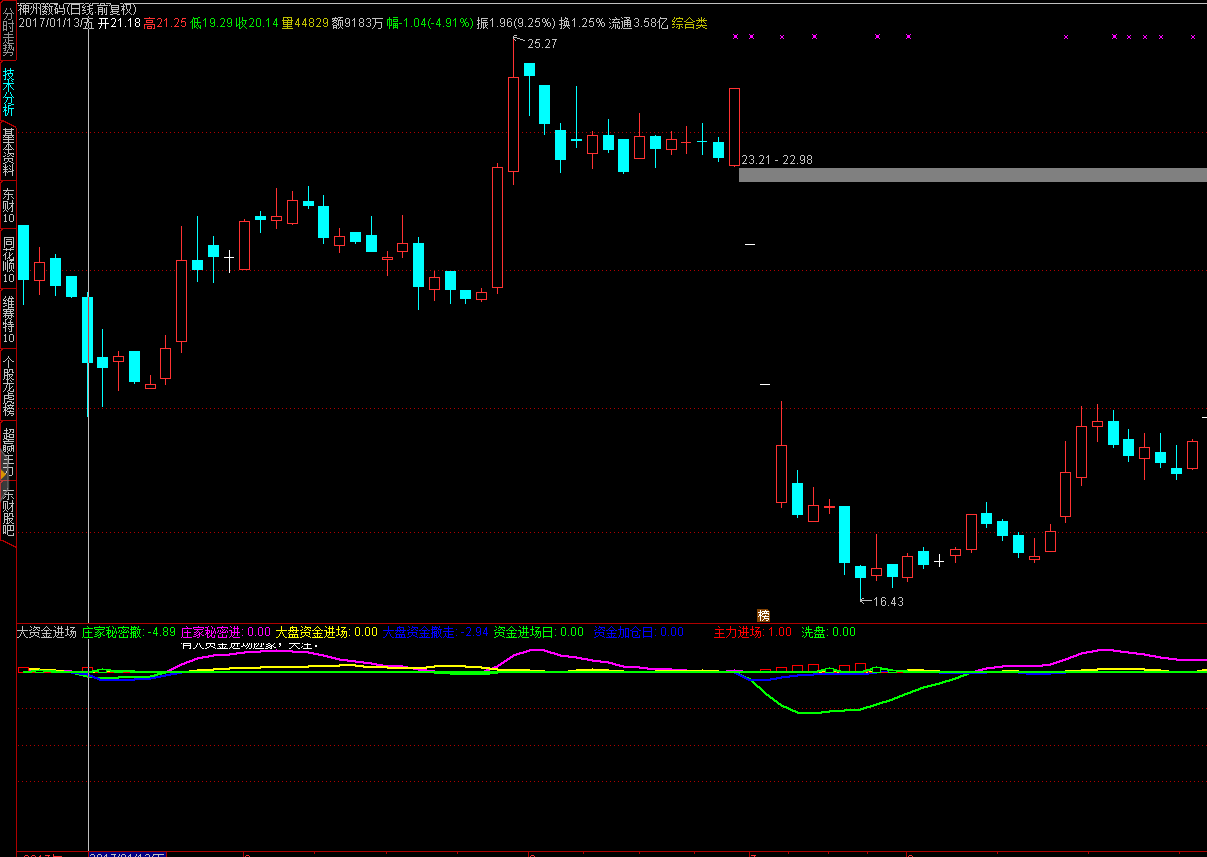This screenshot has height=857, width=1207.
Task: Select the 同花顺10 side tab
Action: 8,260
